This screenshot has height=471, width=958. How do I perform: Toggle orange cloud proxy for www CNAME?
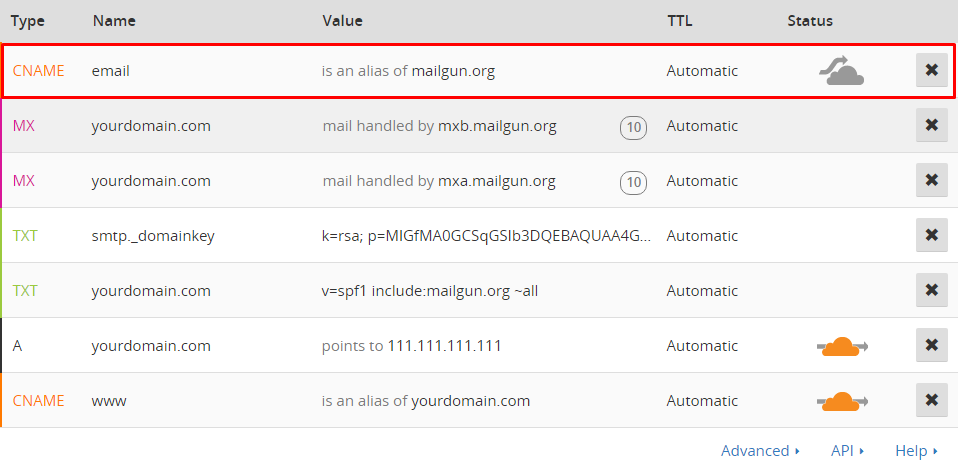pos(842,401)
